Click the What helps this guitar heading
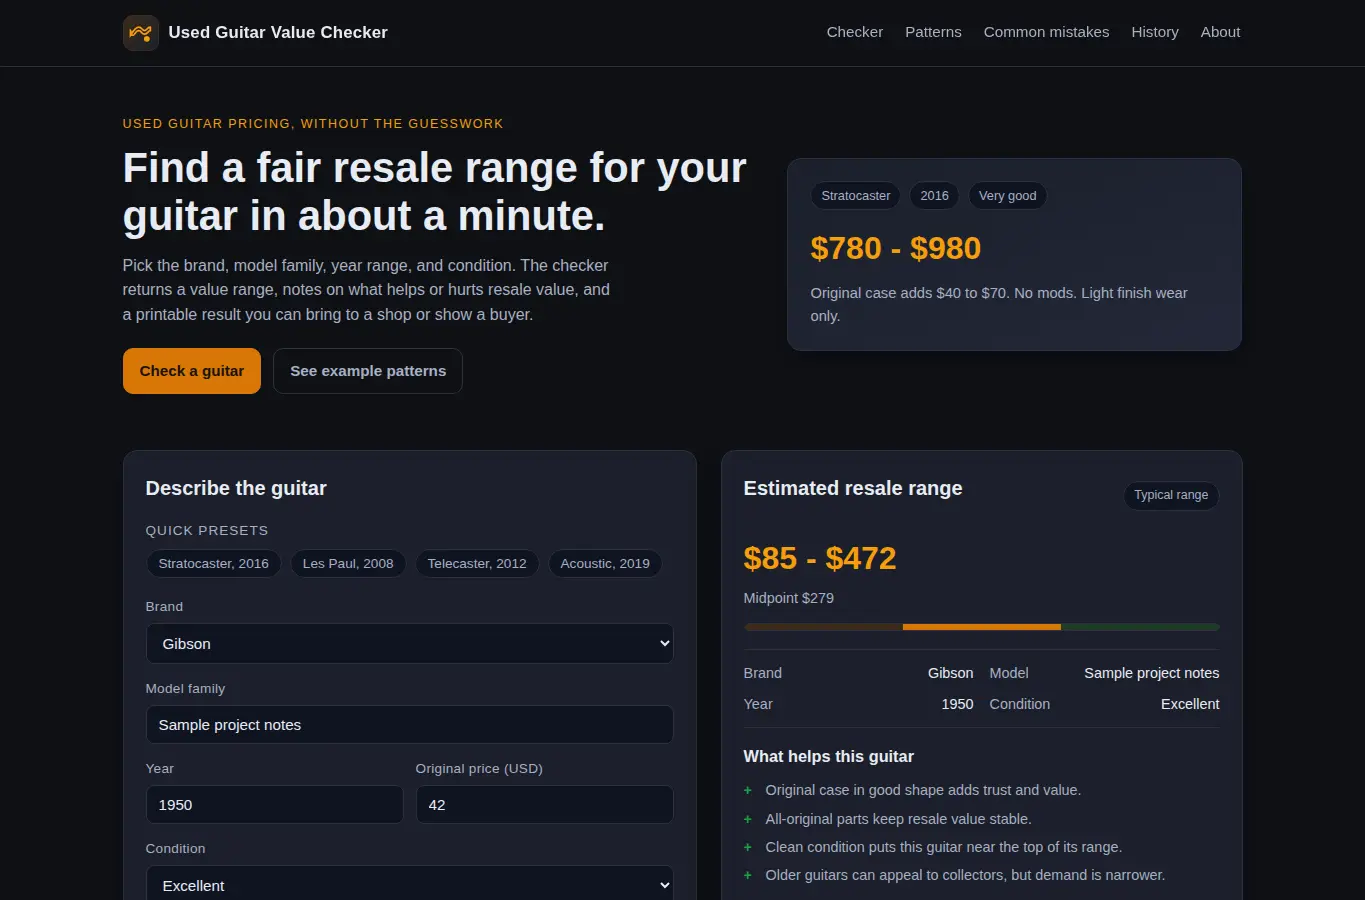This screenshot has height=900, width=1365. point(829,757)
